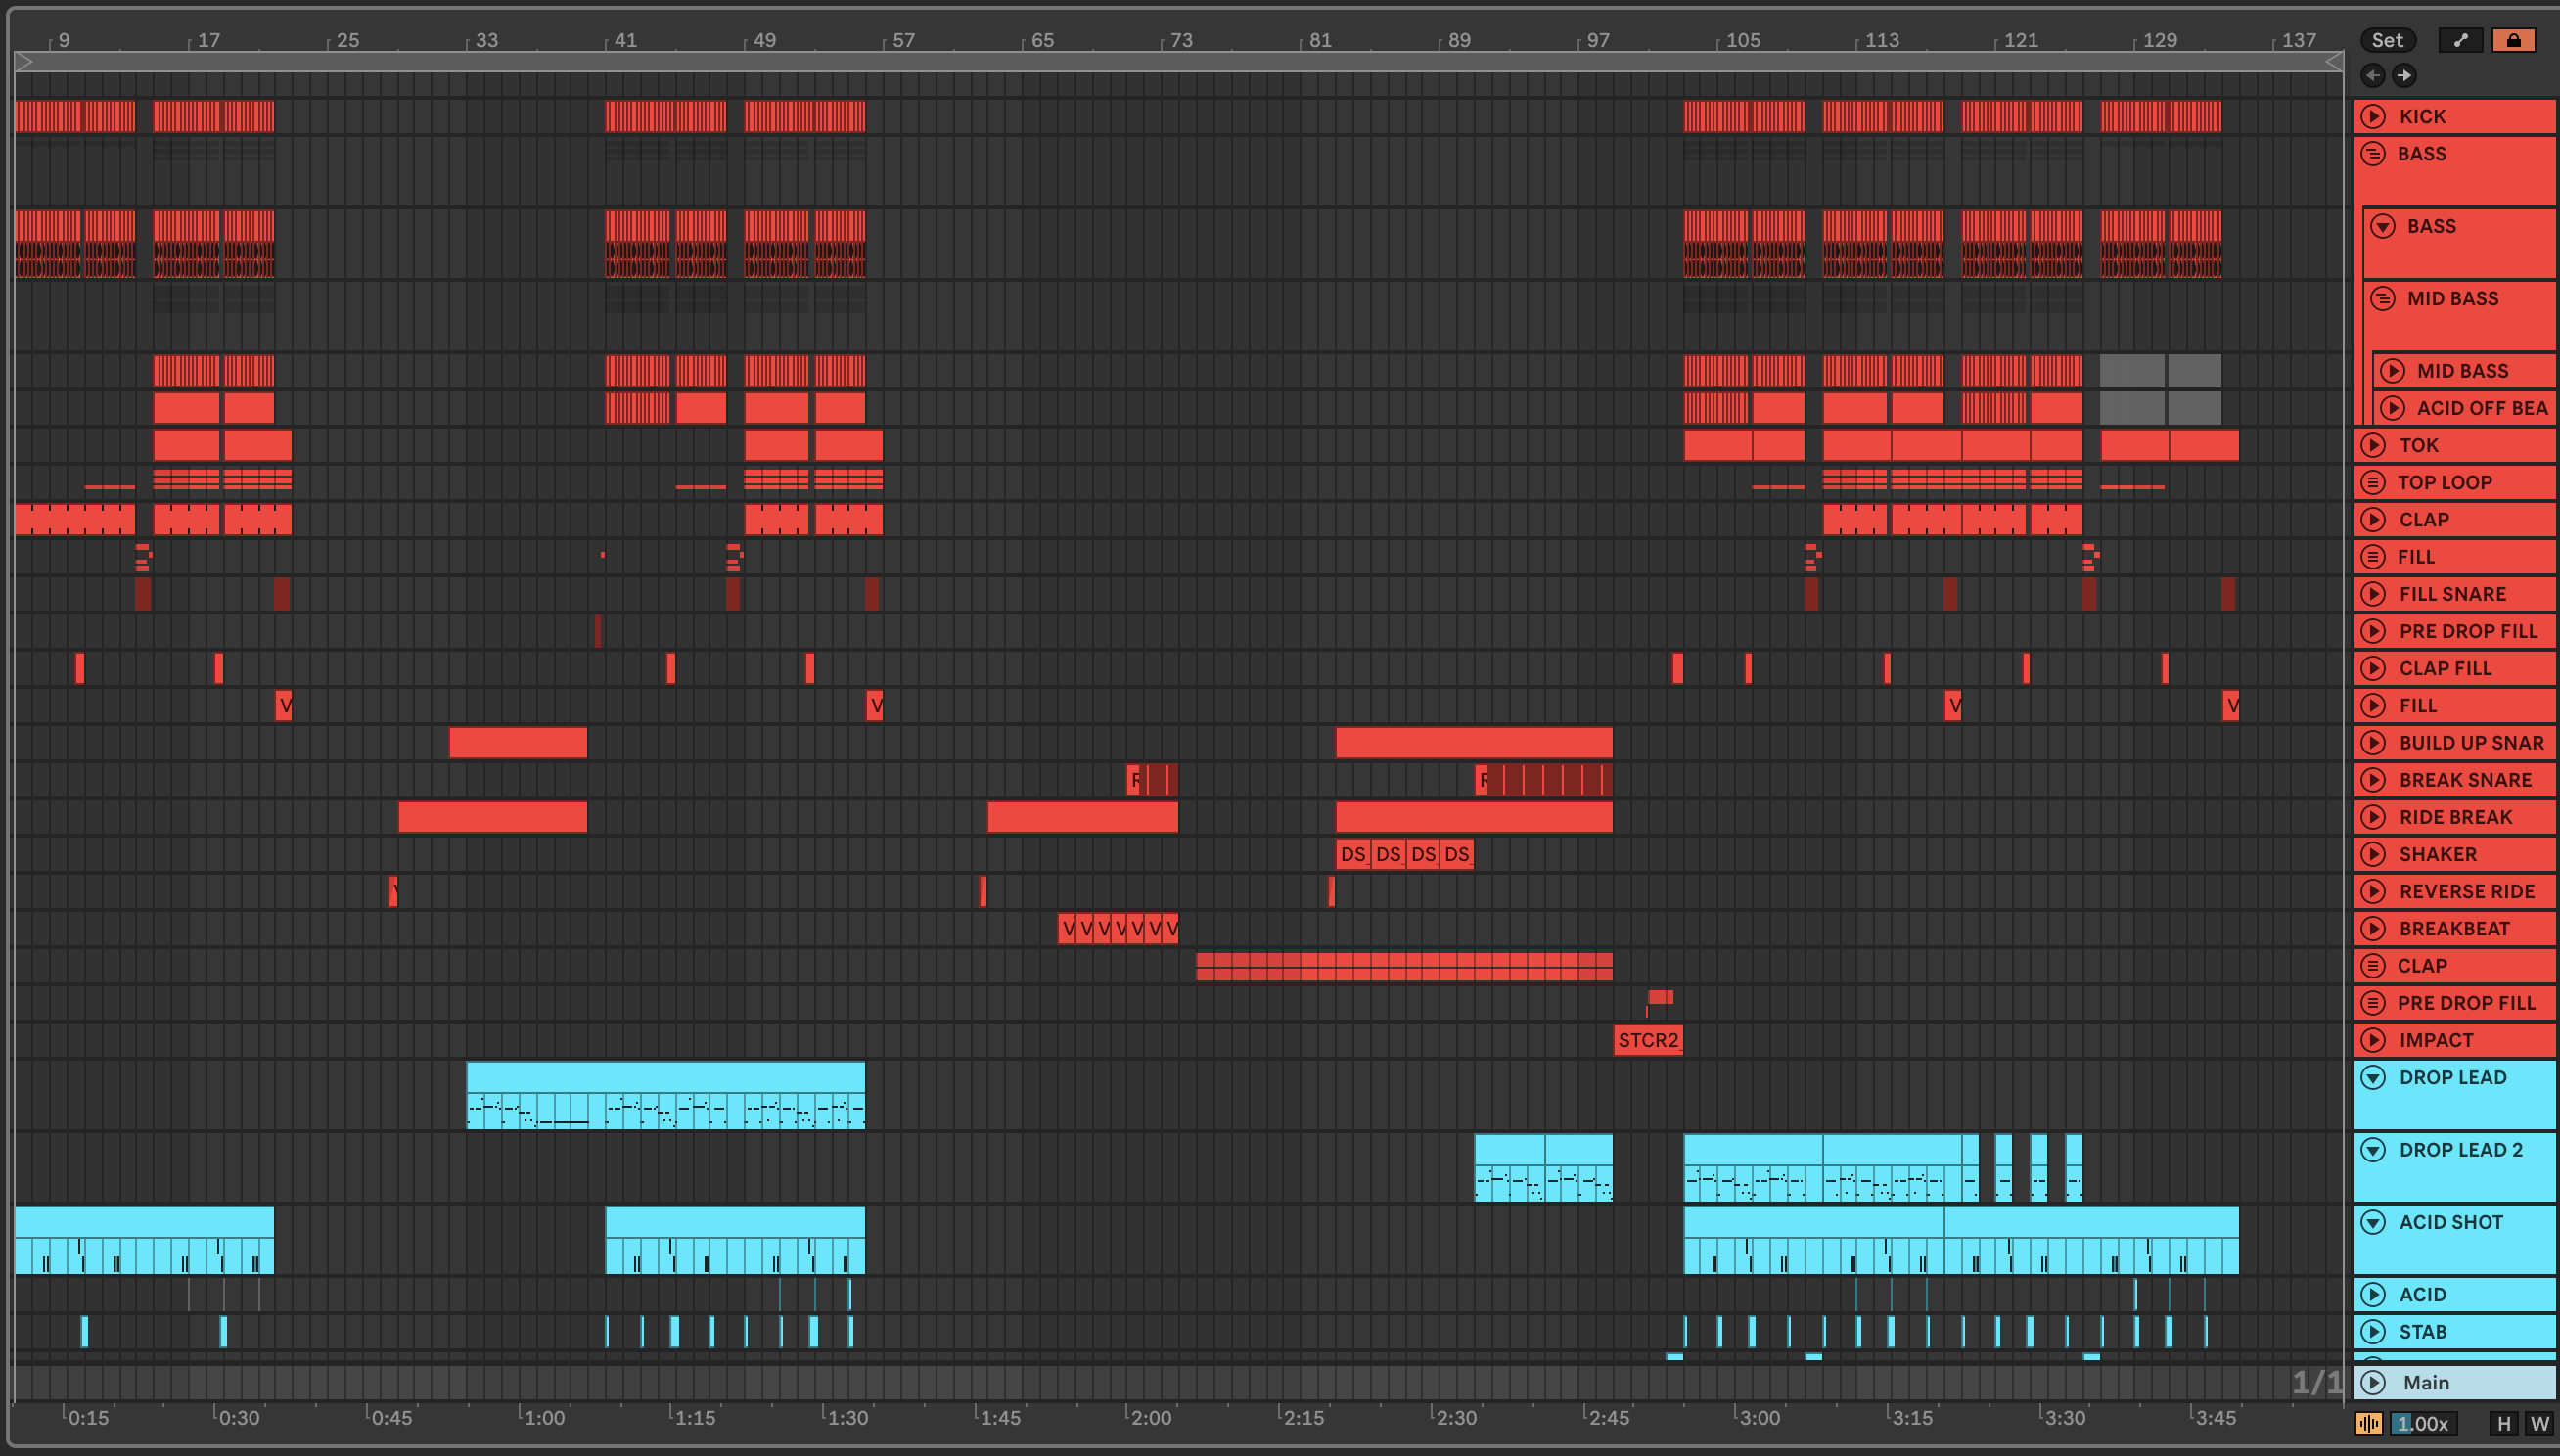Viewport: 2560px width, 1456px height.
Task: Select the ACID SHOT track name
Action: tap(2451, 1222)
